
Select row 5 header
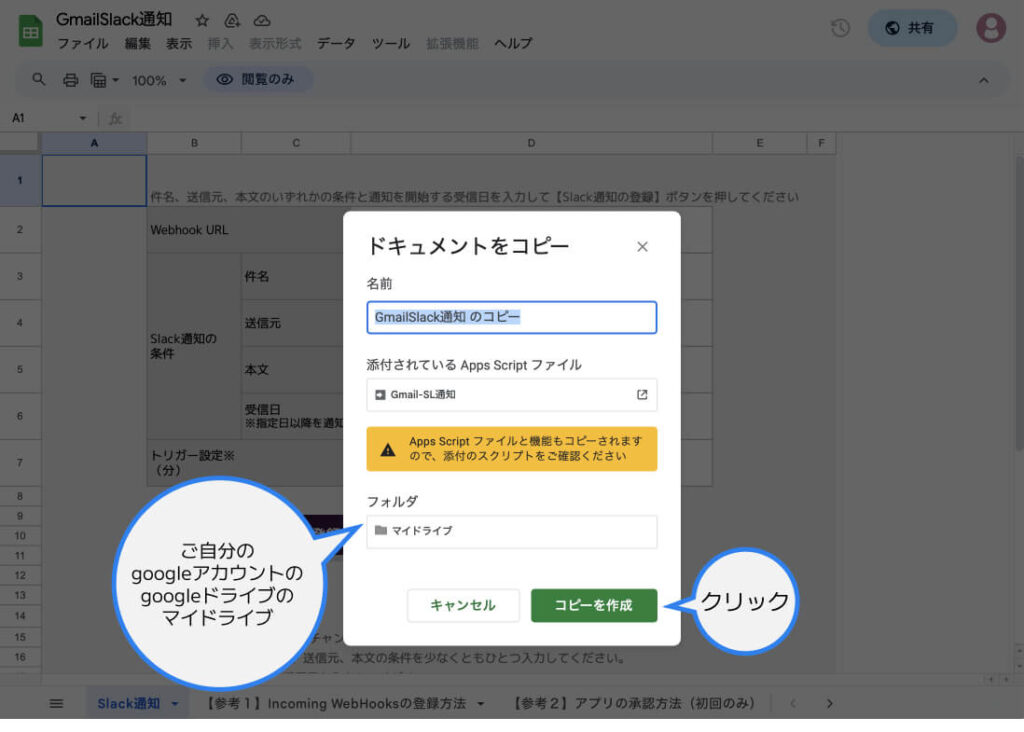pyautogui.click(x=20, y=370)
